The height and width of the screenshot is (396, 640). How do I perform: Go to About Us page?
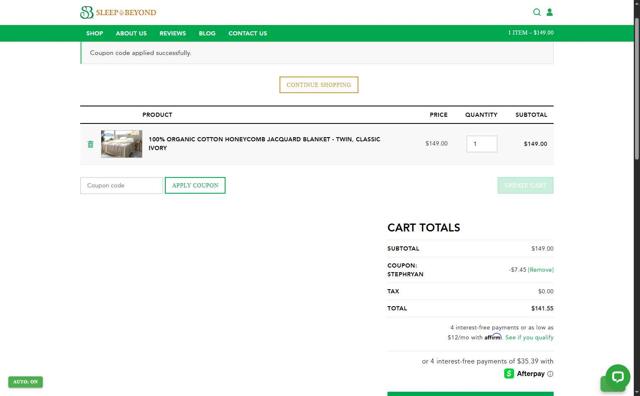click(x=131, y=33)
